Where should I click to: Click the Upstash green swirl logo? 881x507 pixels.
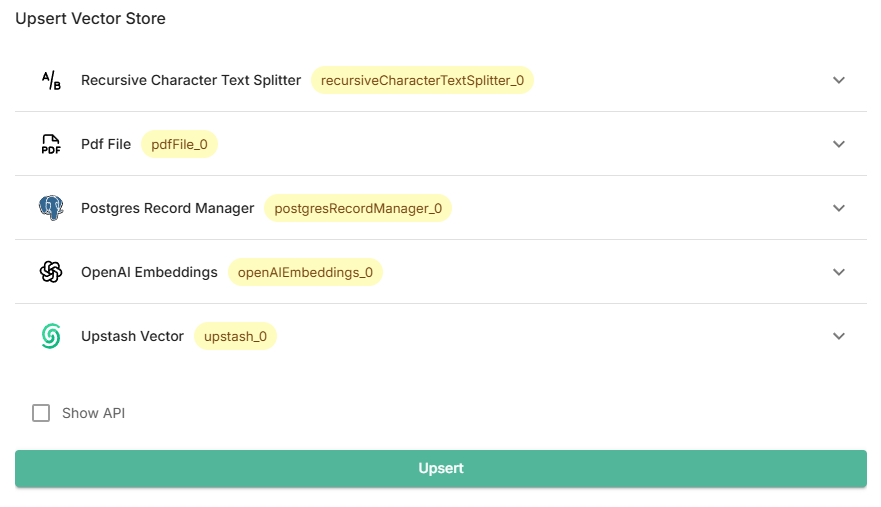click(51, 336)
